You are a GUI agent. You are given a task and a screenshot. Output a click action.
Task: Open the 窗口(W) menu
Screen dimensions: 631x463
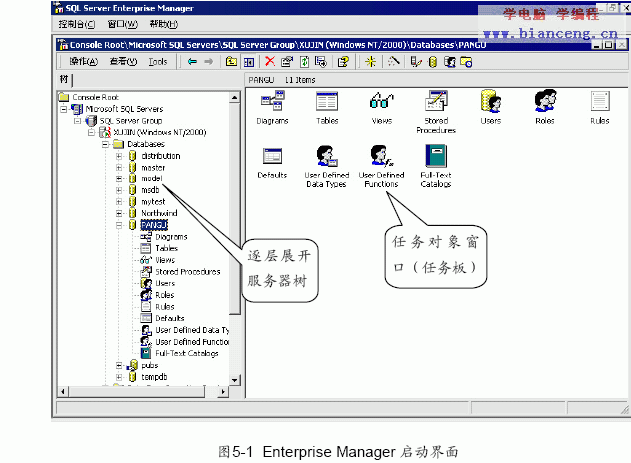pos(123,24)
